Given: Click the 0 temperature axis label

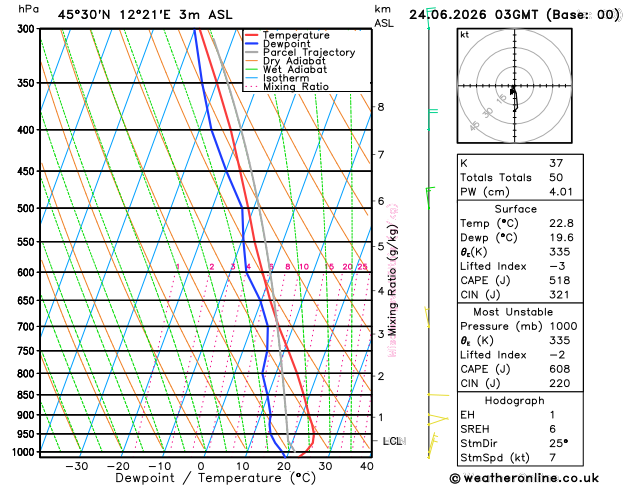Looking at the screenshot, I should pyautogui.click(x=201, y=466).
